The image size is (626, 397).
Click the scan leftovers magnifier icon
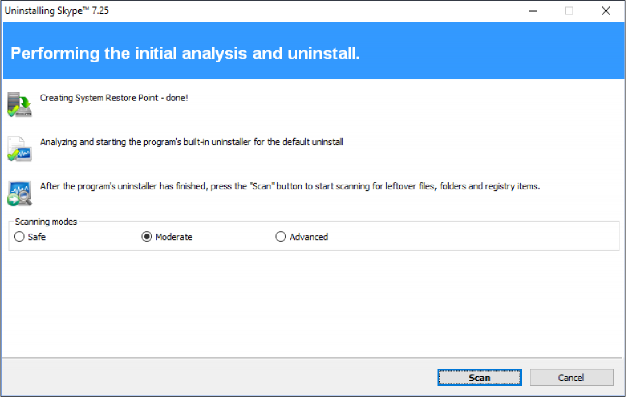(x=19, y=193)
